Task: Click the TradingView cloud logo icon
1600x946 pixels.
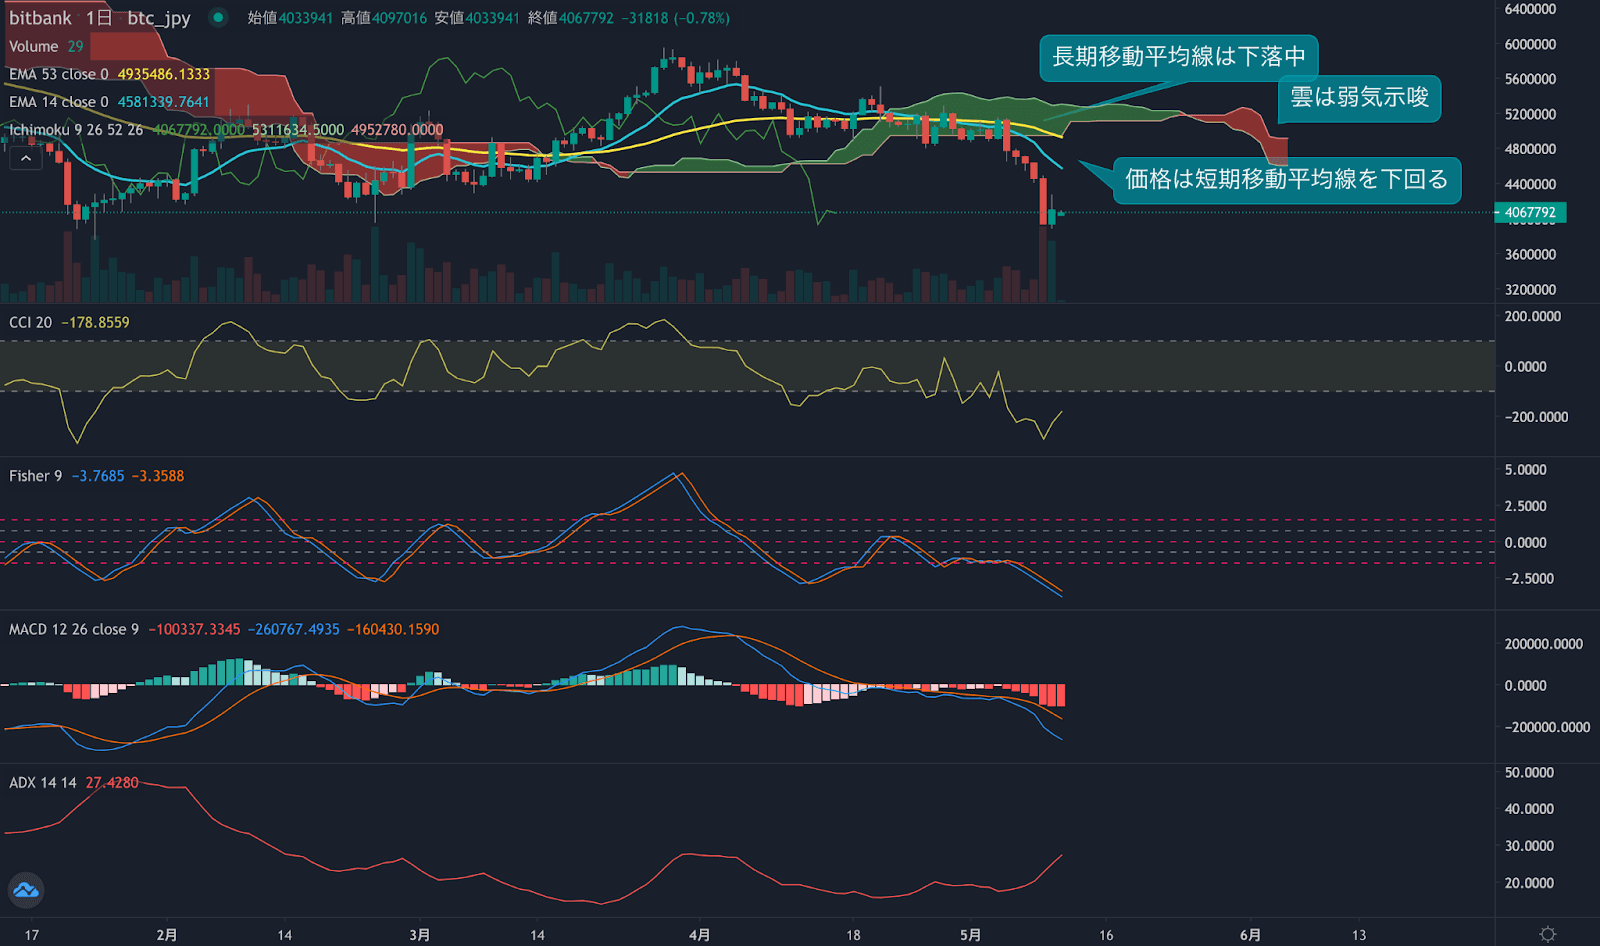Action: coord(26,889)
